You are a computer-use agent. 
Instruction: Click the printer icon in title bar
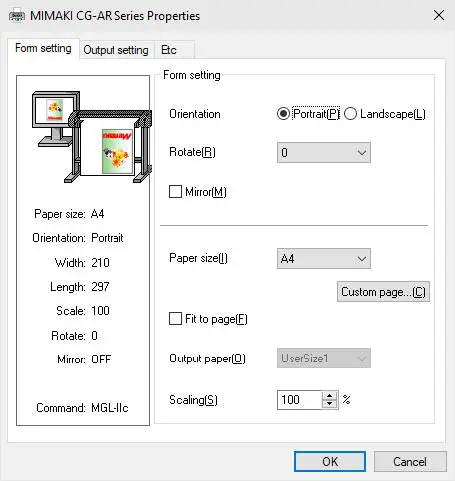coord(17,16)
